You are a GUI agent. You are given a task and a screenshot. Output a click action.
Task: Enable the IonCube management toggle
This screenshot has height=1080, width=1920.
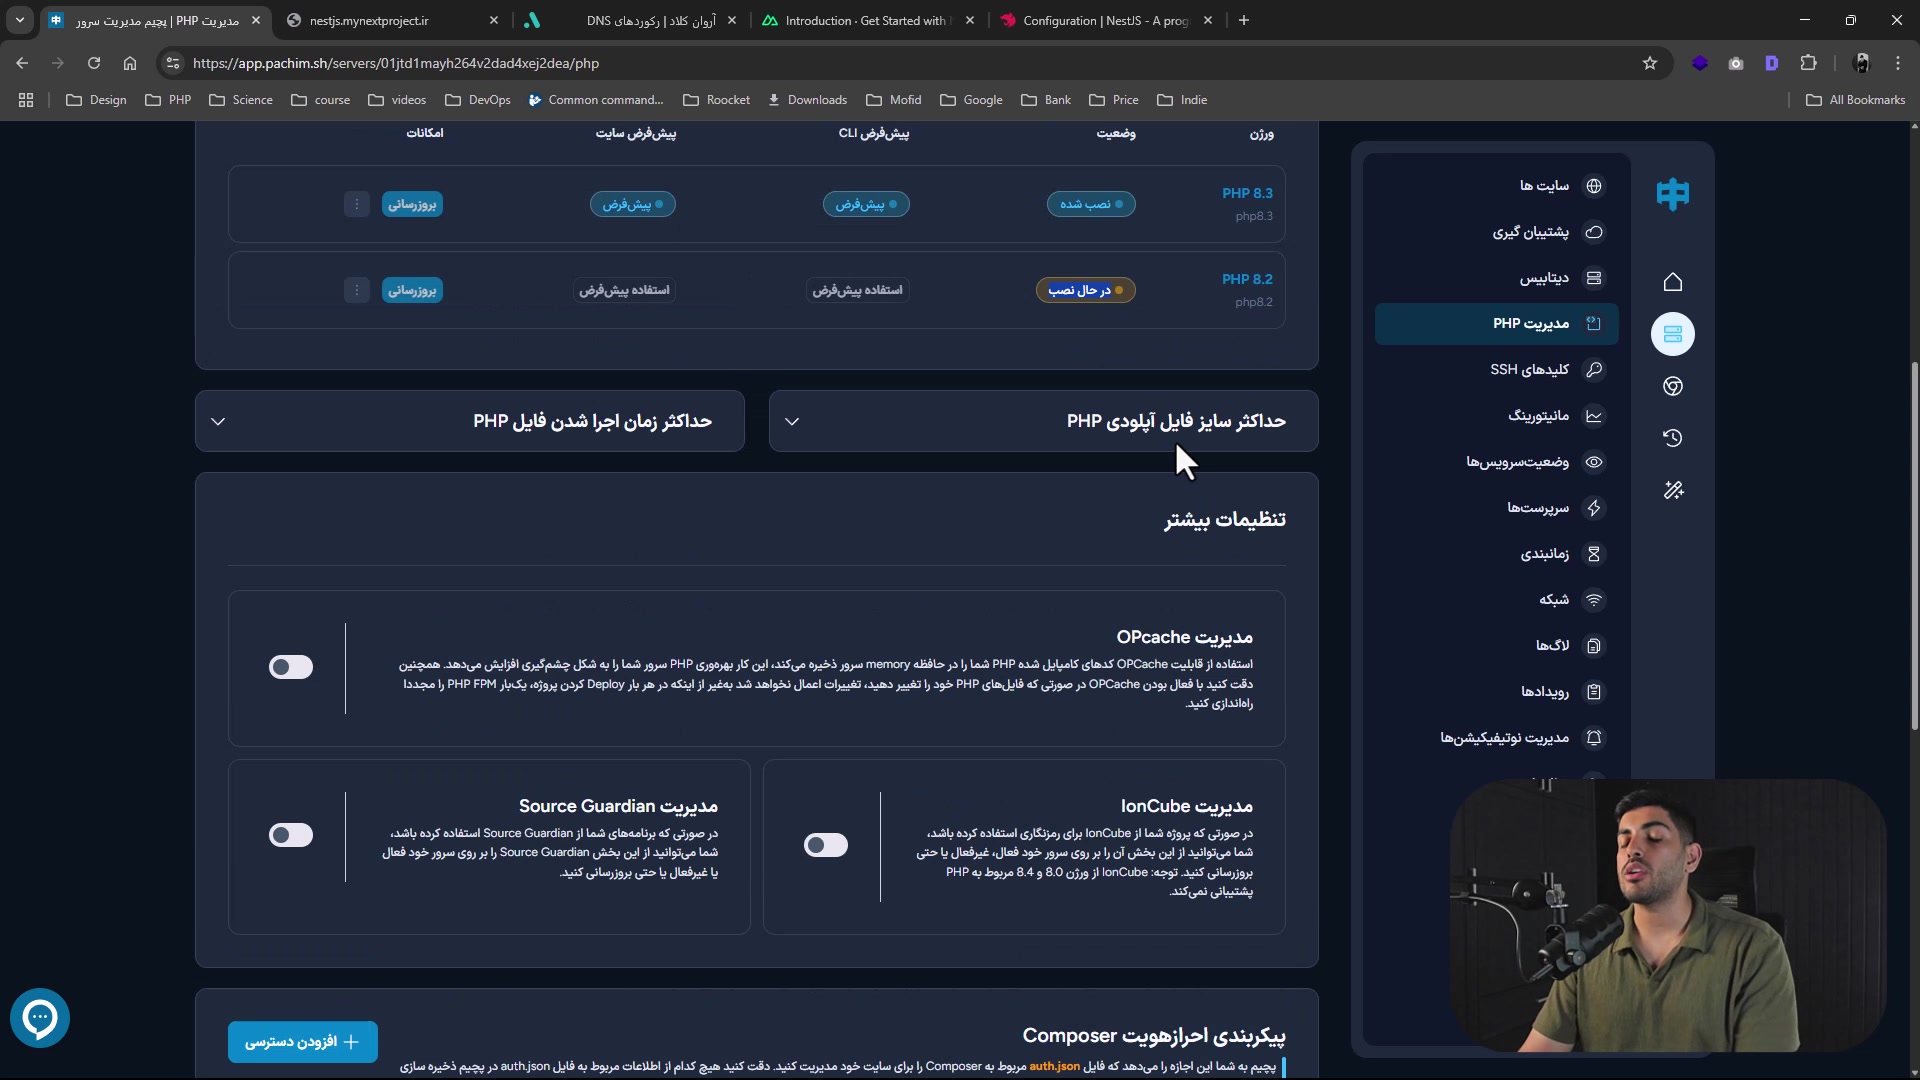pyautogui.click(x=826, y=845)
